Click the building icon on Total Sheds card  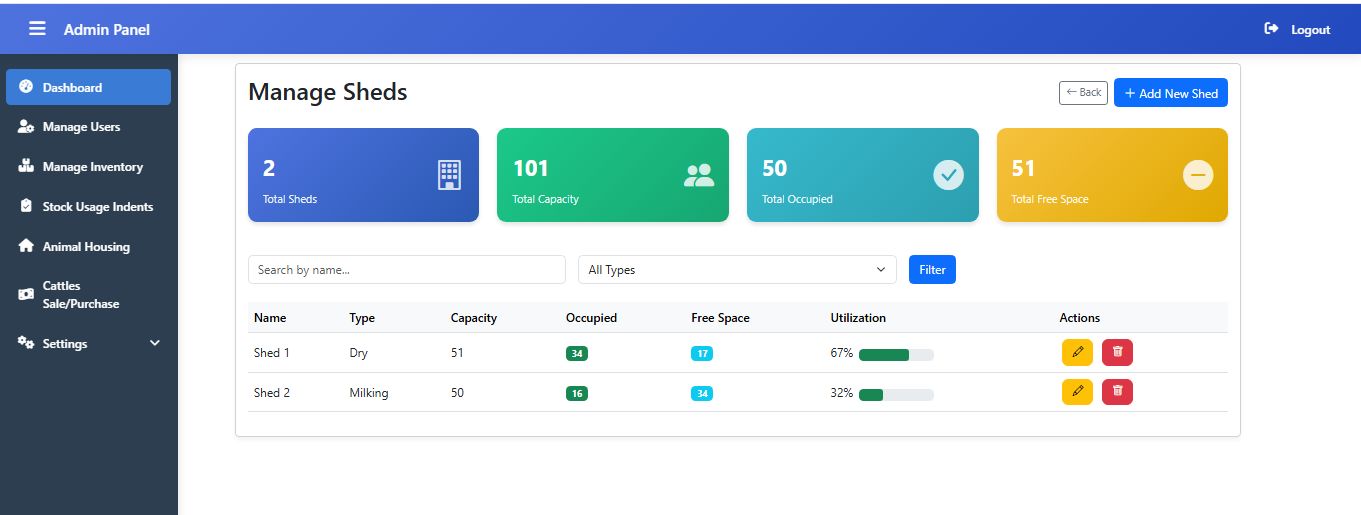coord(450,175)
